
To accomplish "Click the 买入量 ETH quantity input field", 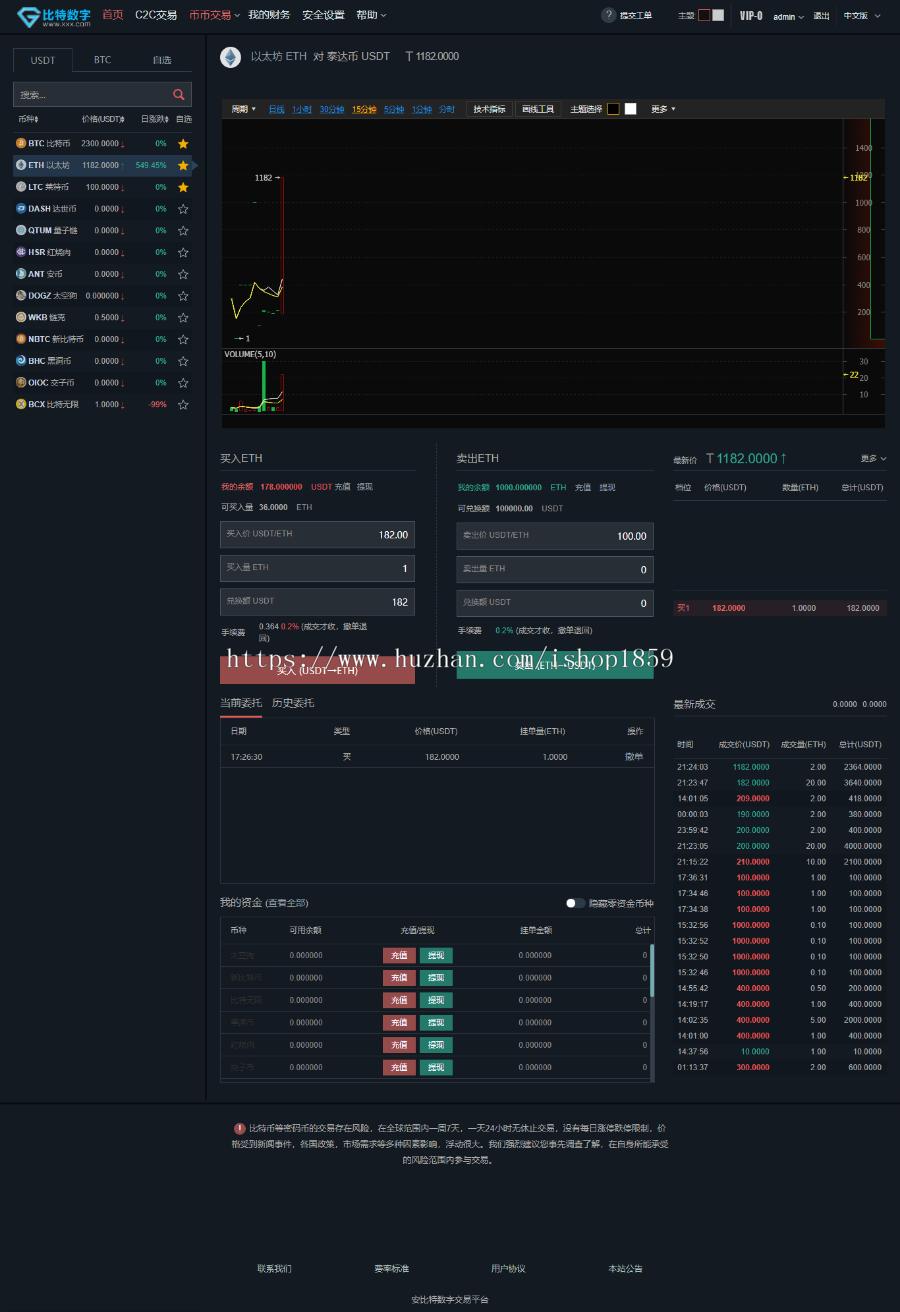I will click(317, 568).
